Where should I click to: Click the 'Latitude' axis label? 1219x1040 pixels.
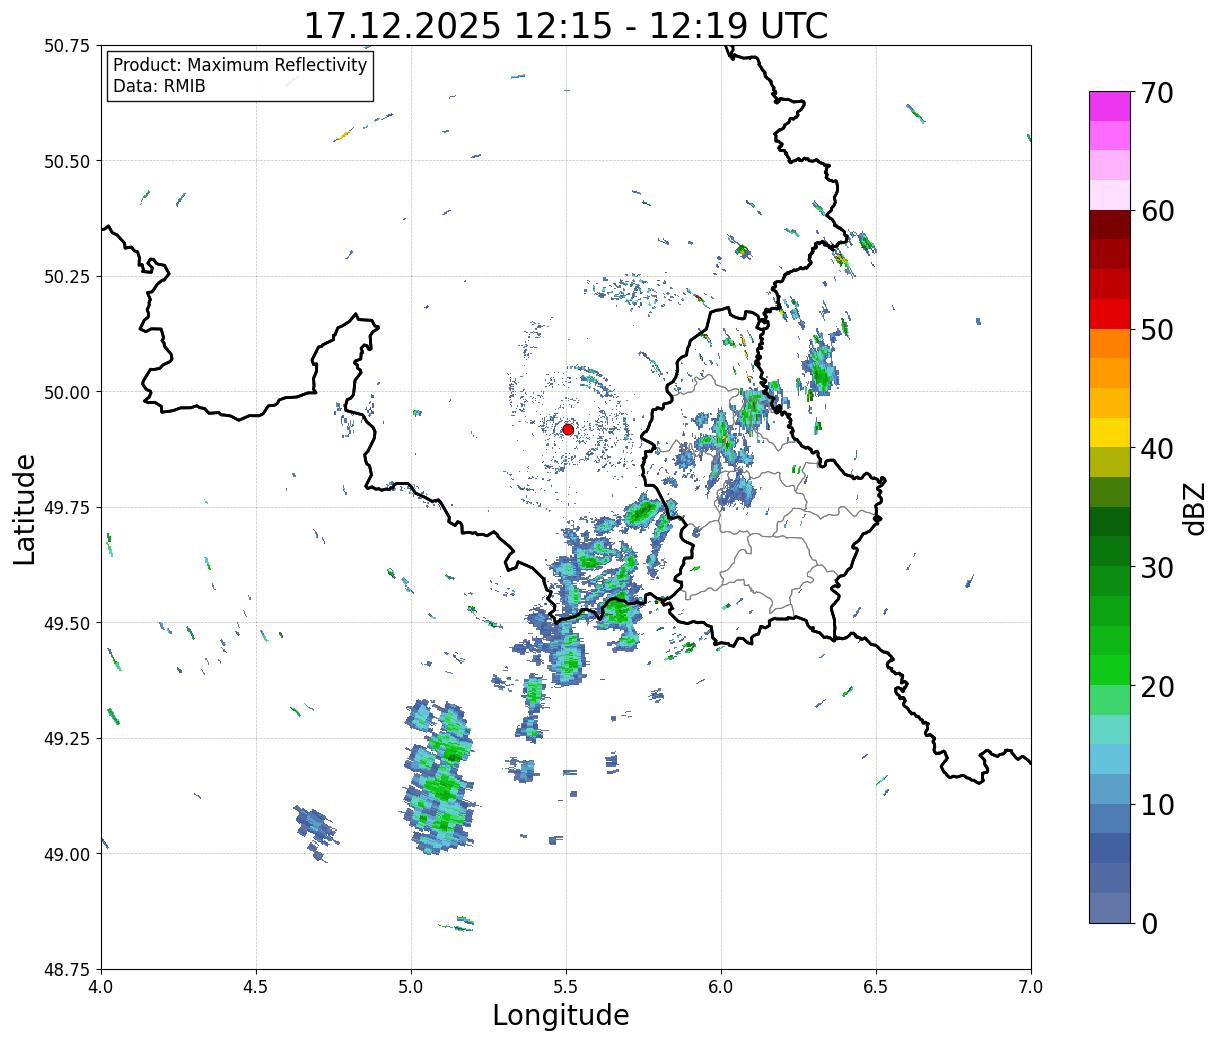[x=25, y=508]
